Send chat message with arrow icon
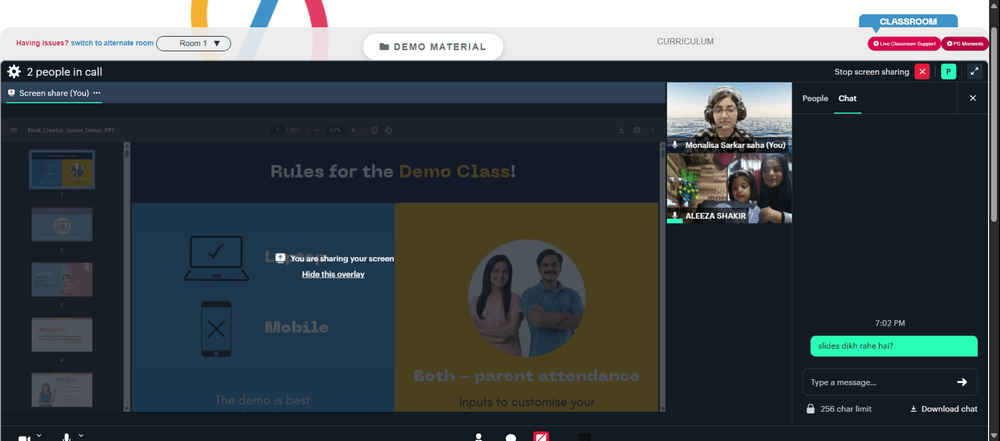Screen dimensions: 1000x441 962,382
